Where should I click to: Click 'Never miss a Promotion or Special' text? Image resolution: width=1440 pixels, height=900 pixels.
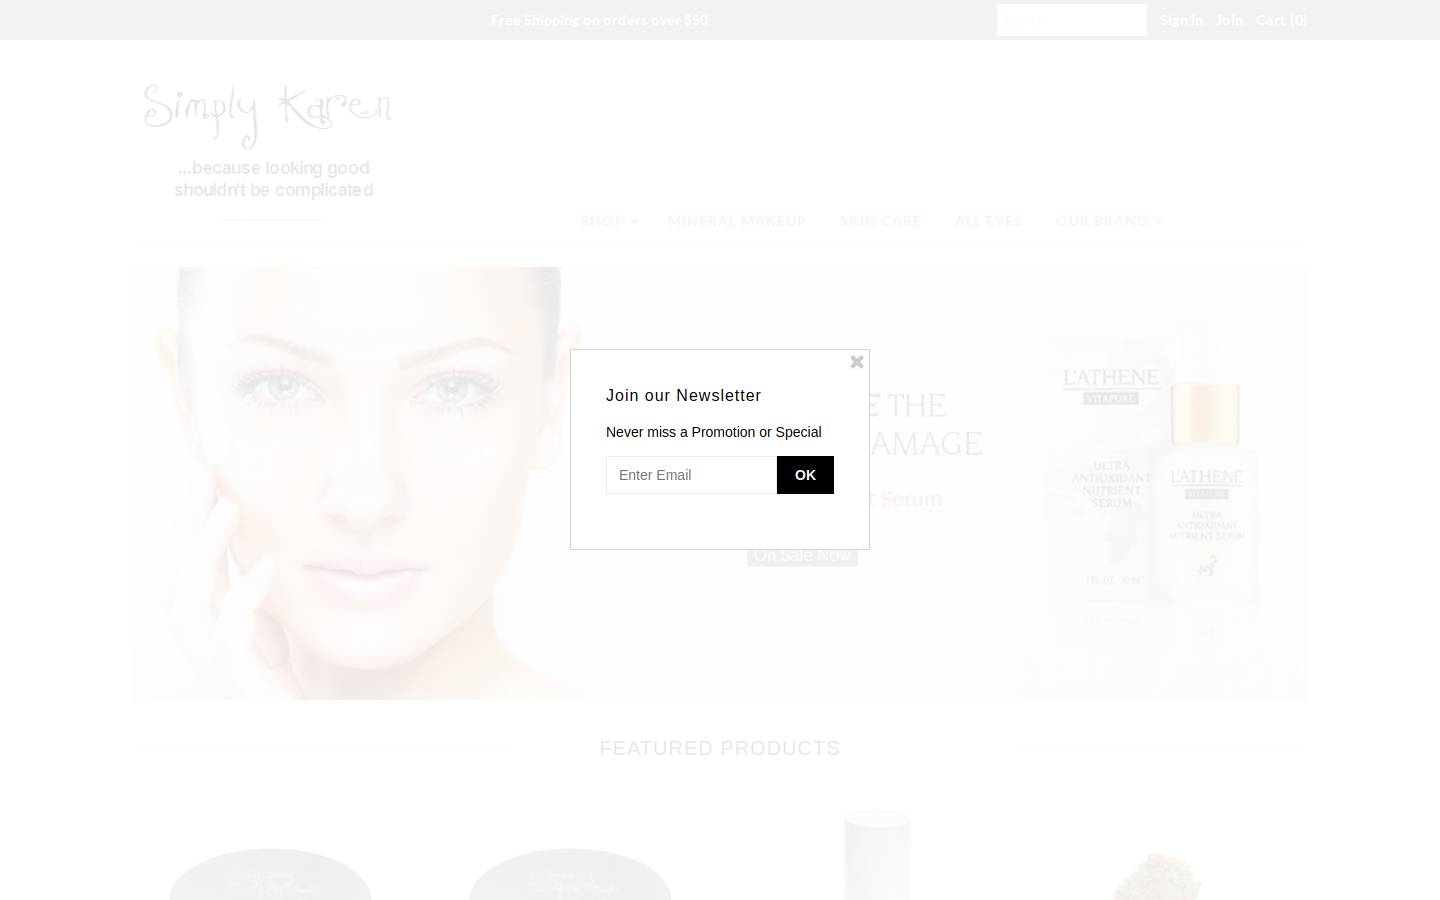click(x=713, y=432)
